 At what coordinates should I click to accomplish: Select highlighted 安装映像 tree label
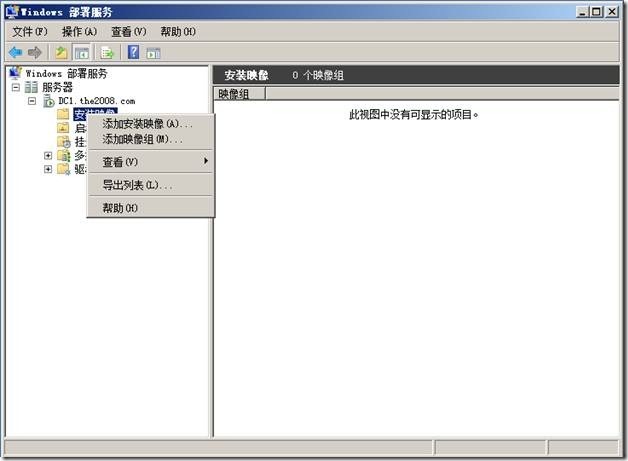click(x=95, y=112)
